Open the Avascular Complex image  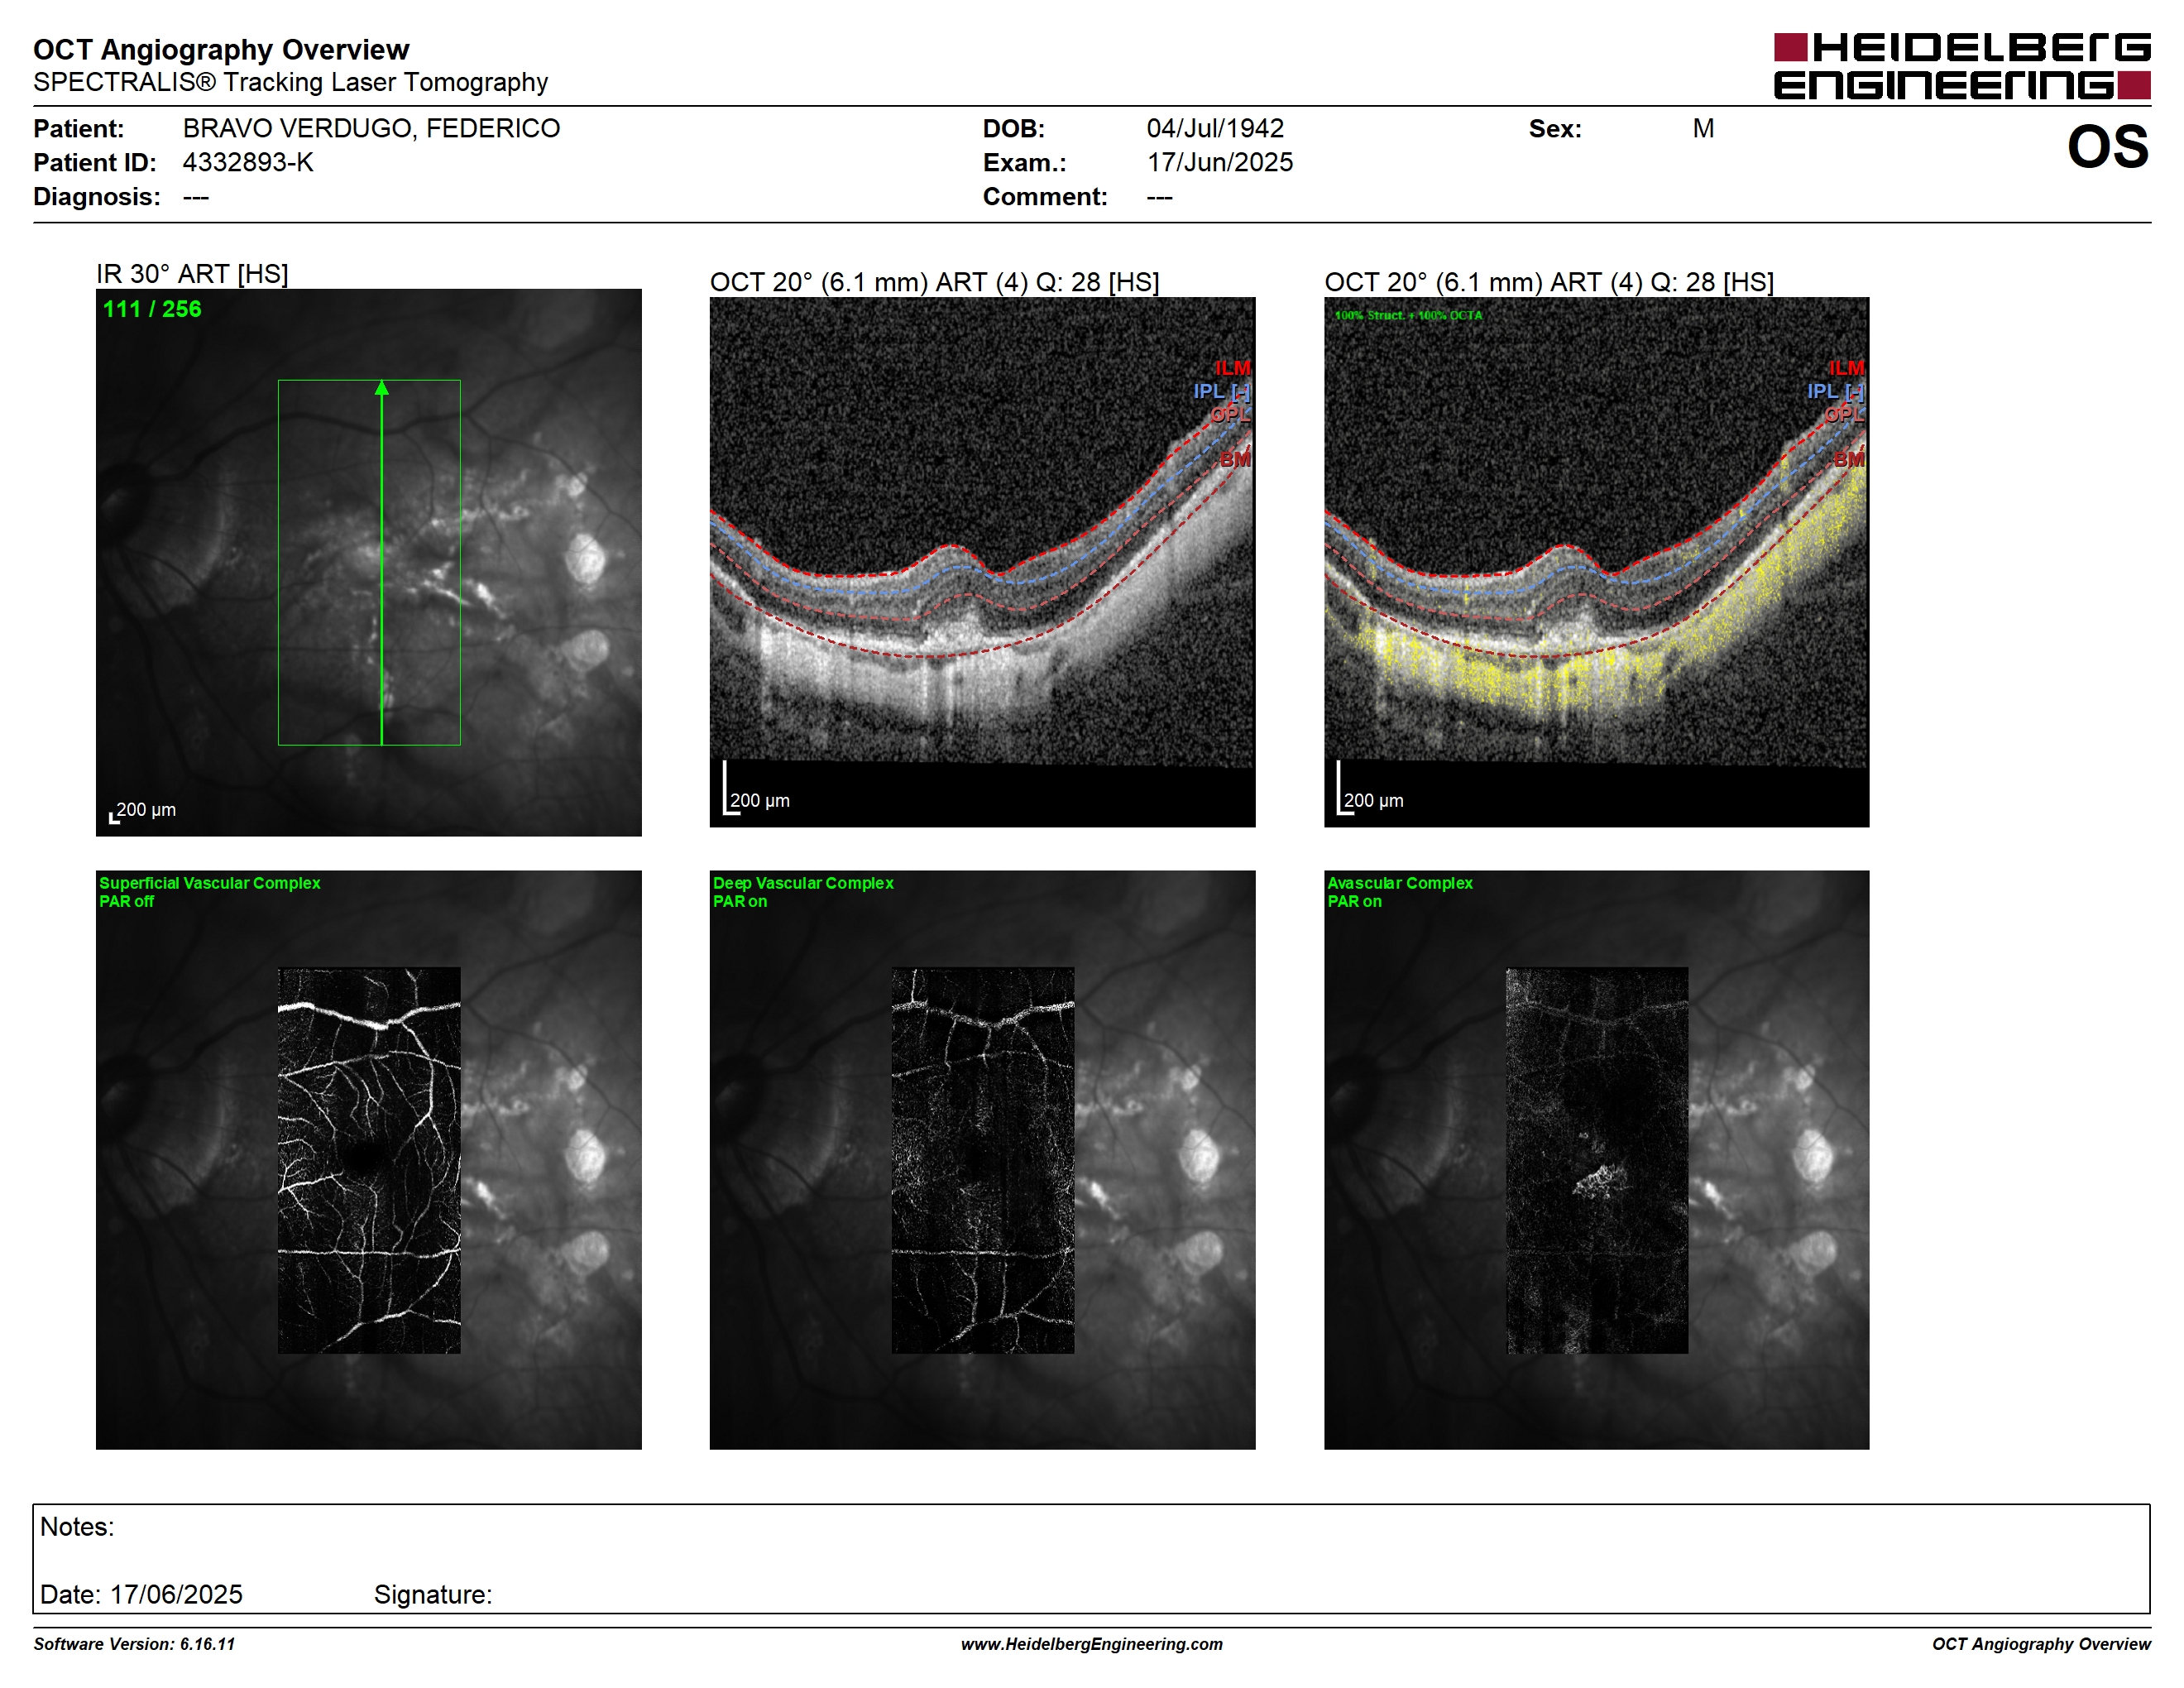[x=1596, y=1160]
